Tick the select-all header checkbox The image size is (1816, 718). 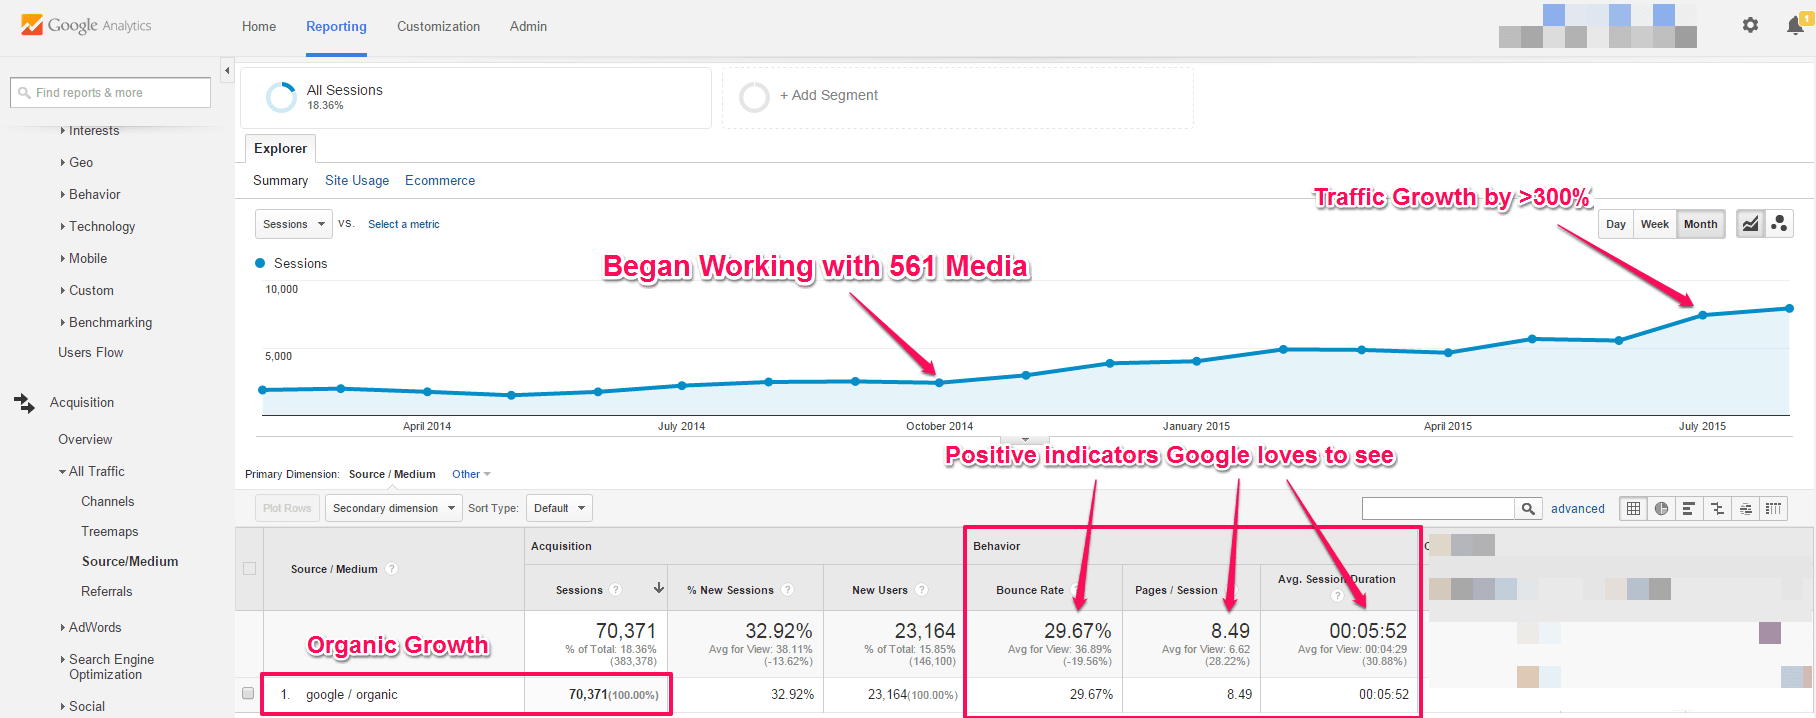coord(250,568)
